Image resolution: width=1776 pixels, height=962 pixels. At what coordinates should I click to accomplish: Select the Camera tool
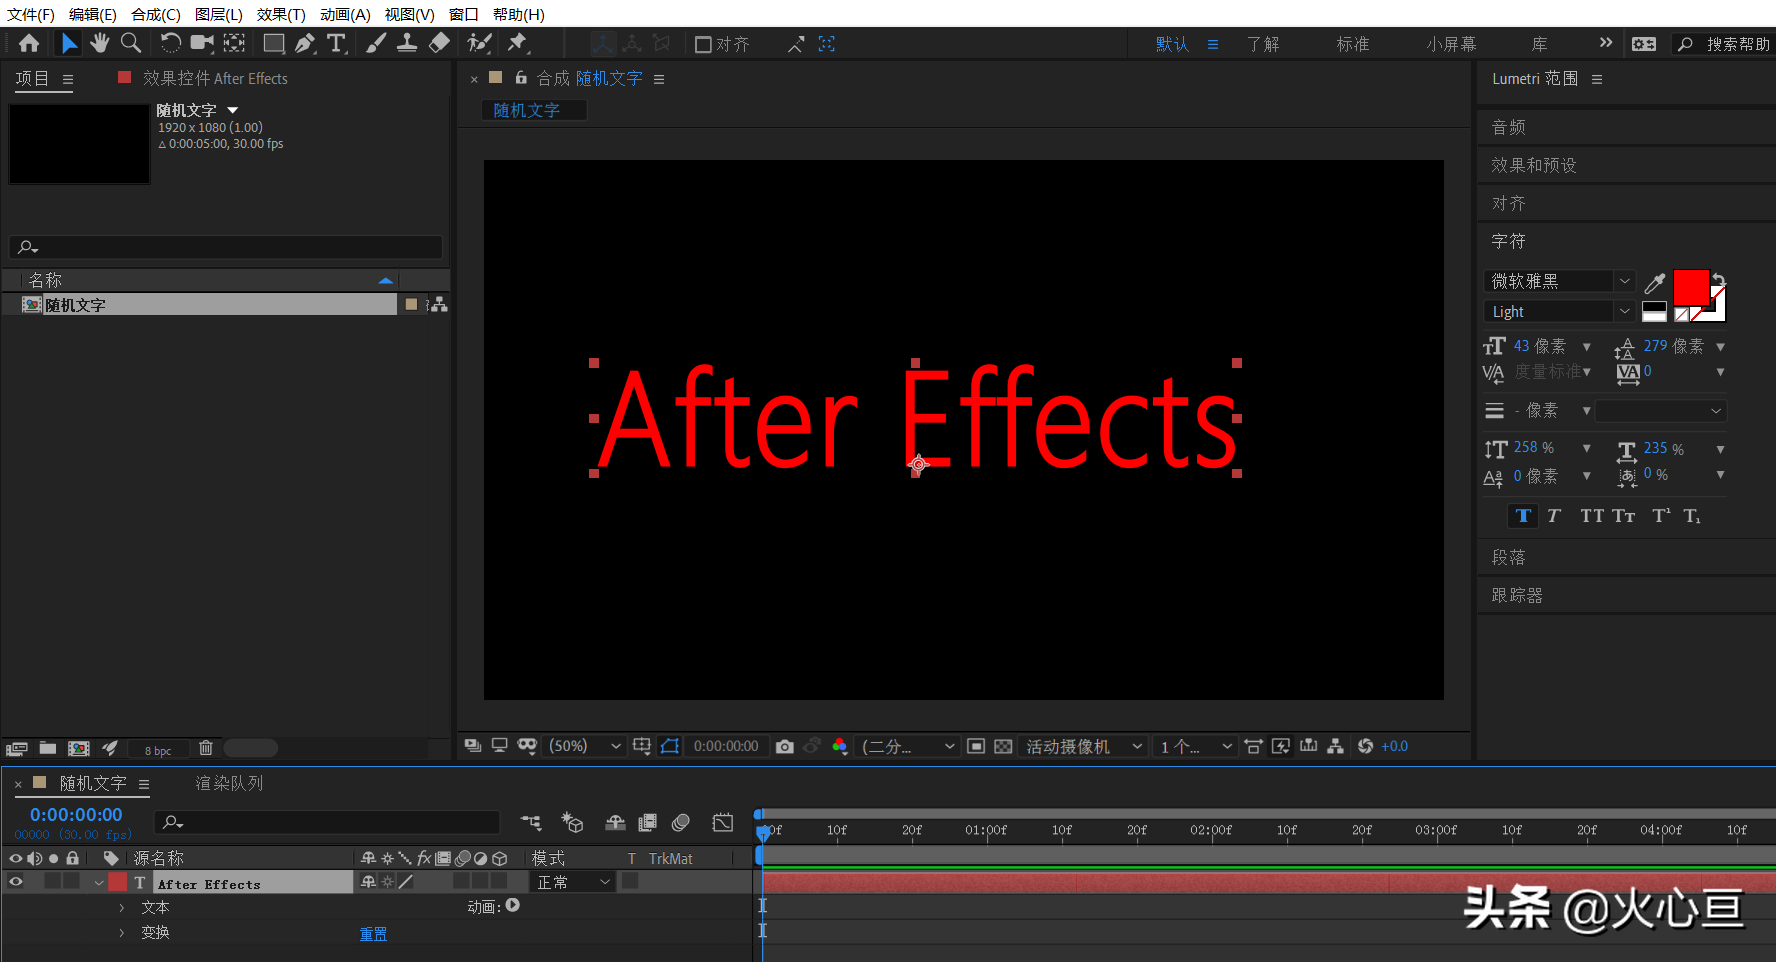tap(202, 43)
